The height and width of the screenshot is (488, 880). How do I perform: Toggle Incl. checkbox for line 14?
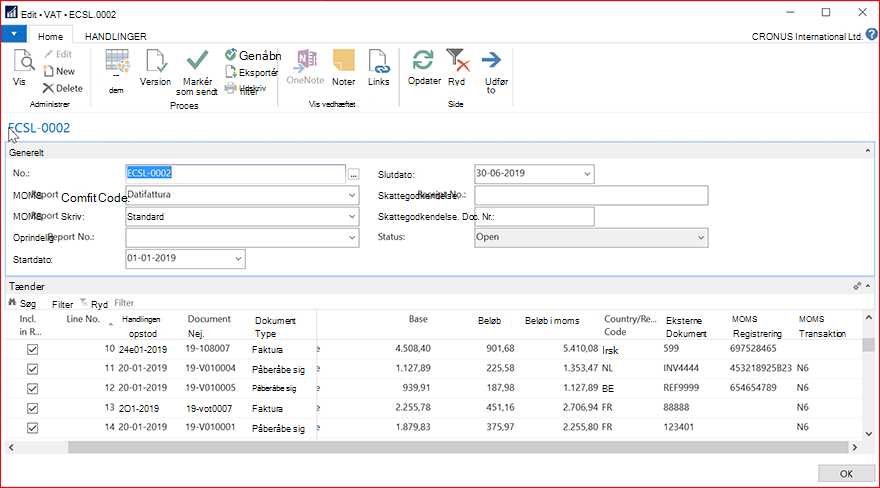(x=33, y=428)
